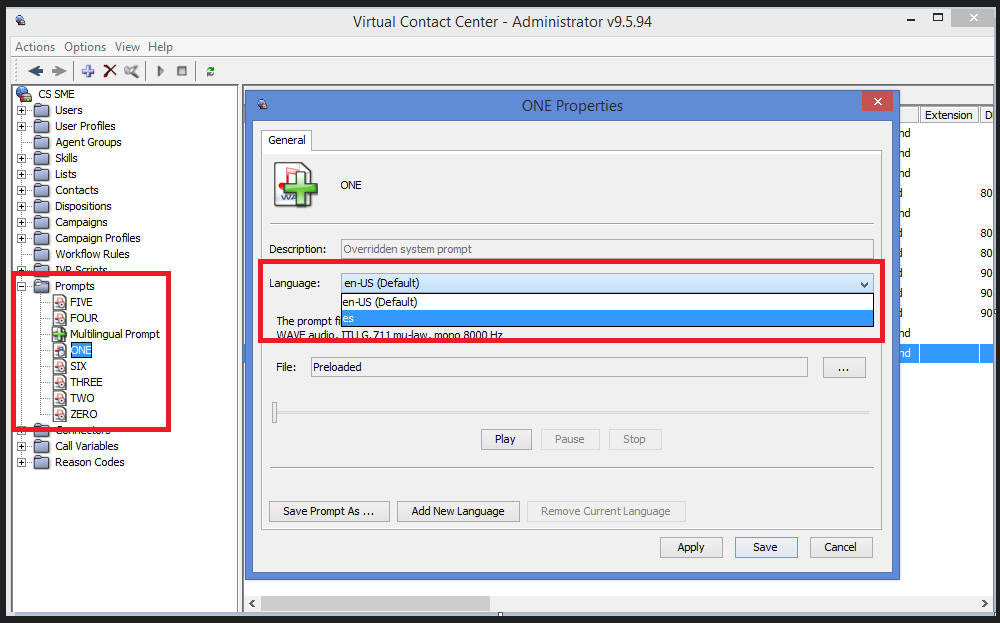The image size is (1000, 623).
Task: Click the application icon in main title bar
Action: point(21,20)
